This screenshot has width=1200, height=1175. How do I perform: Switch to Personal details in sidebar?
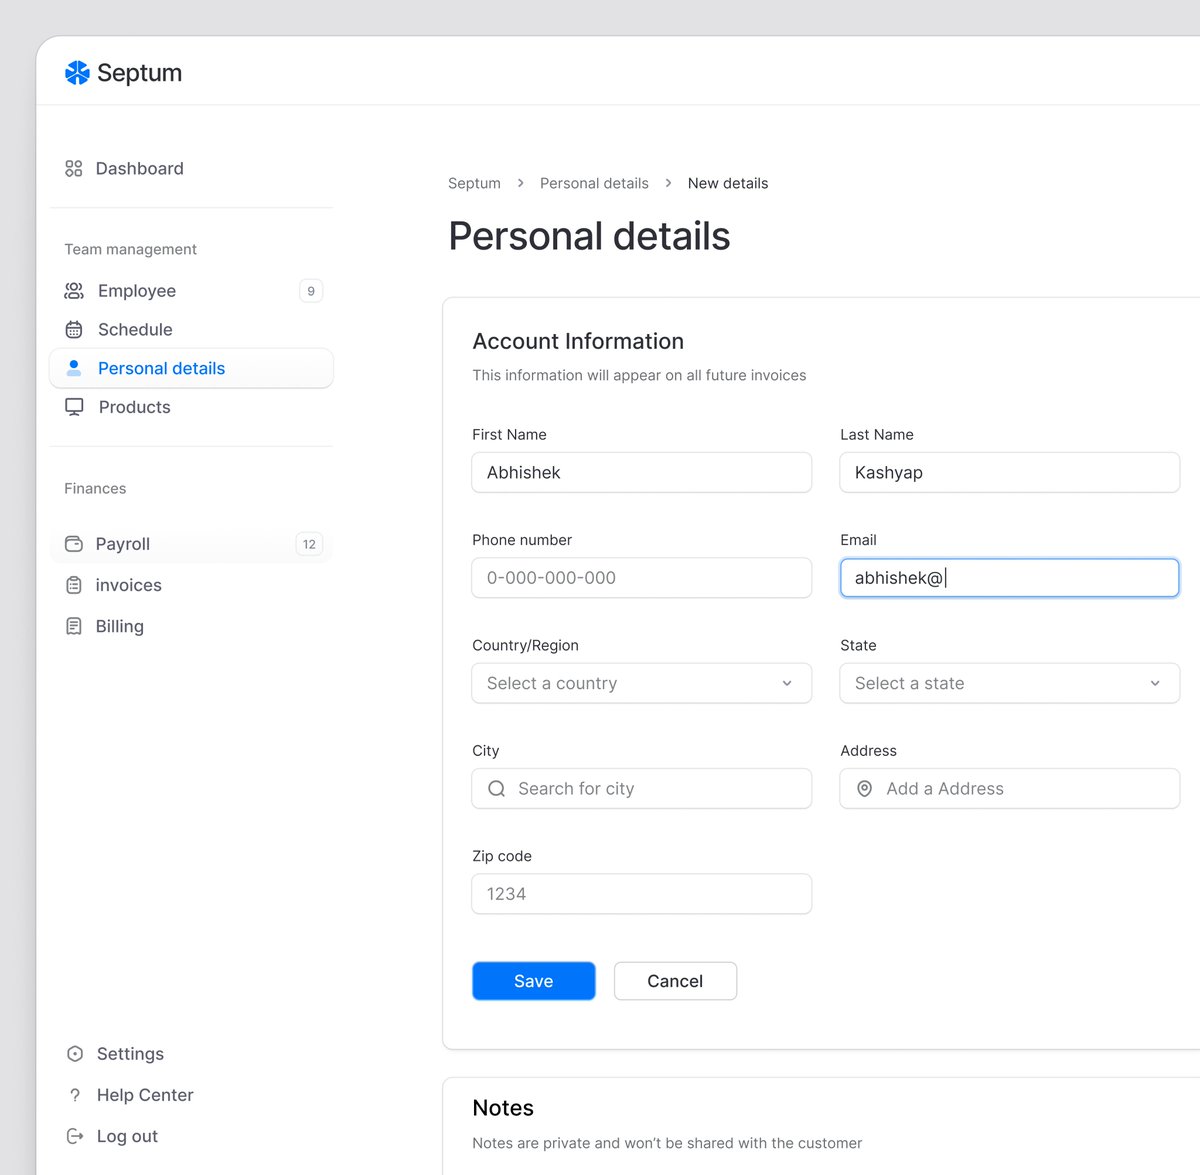pyautogui.click(x=161, y=368)
